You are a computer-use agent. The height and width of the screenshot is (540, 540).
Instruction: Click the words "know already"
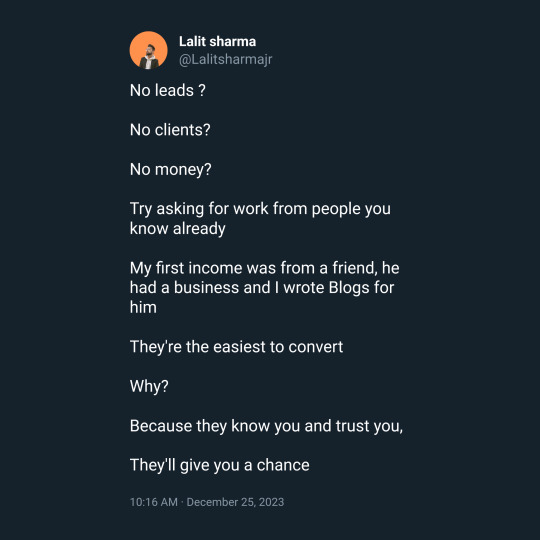pyautogui.click(x=178, y=229)
